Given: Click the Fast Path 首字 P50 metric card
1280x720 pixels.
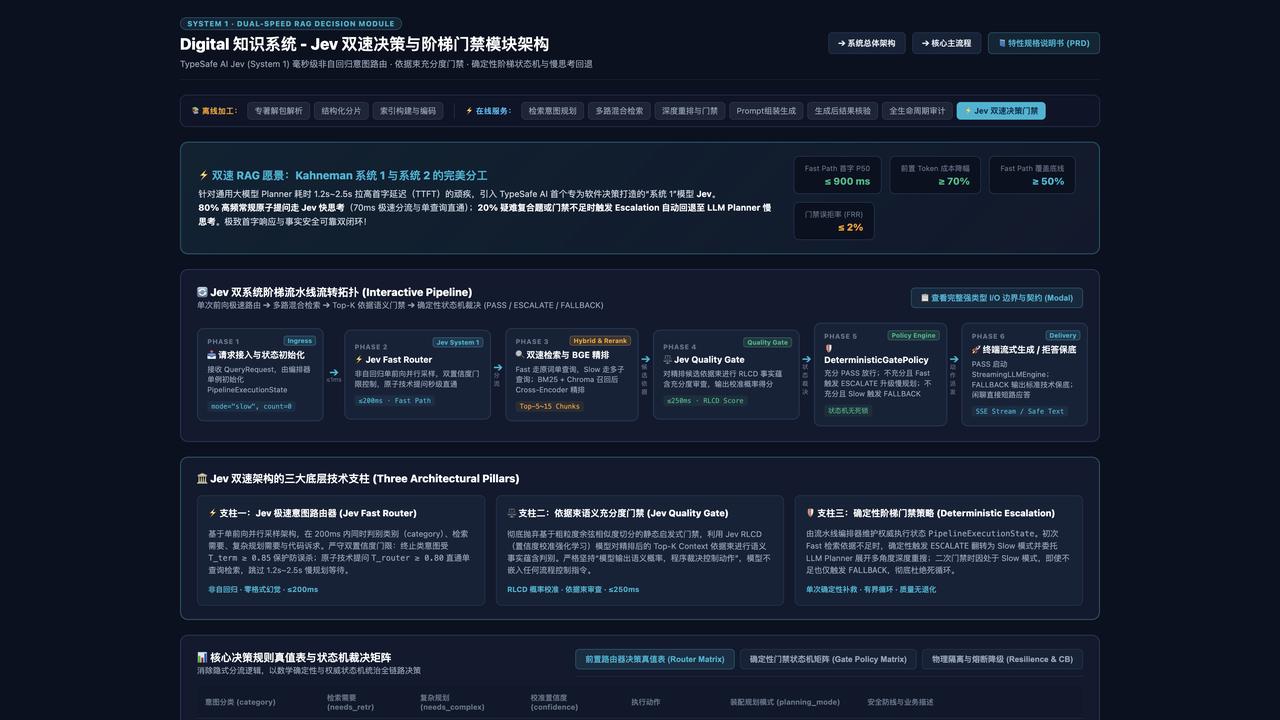Looking at the screenshot, I should tap(838, 175).
